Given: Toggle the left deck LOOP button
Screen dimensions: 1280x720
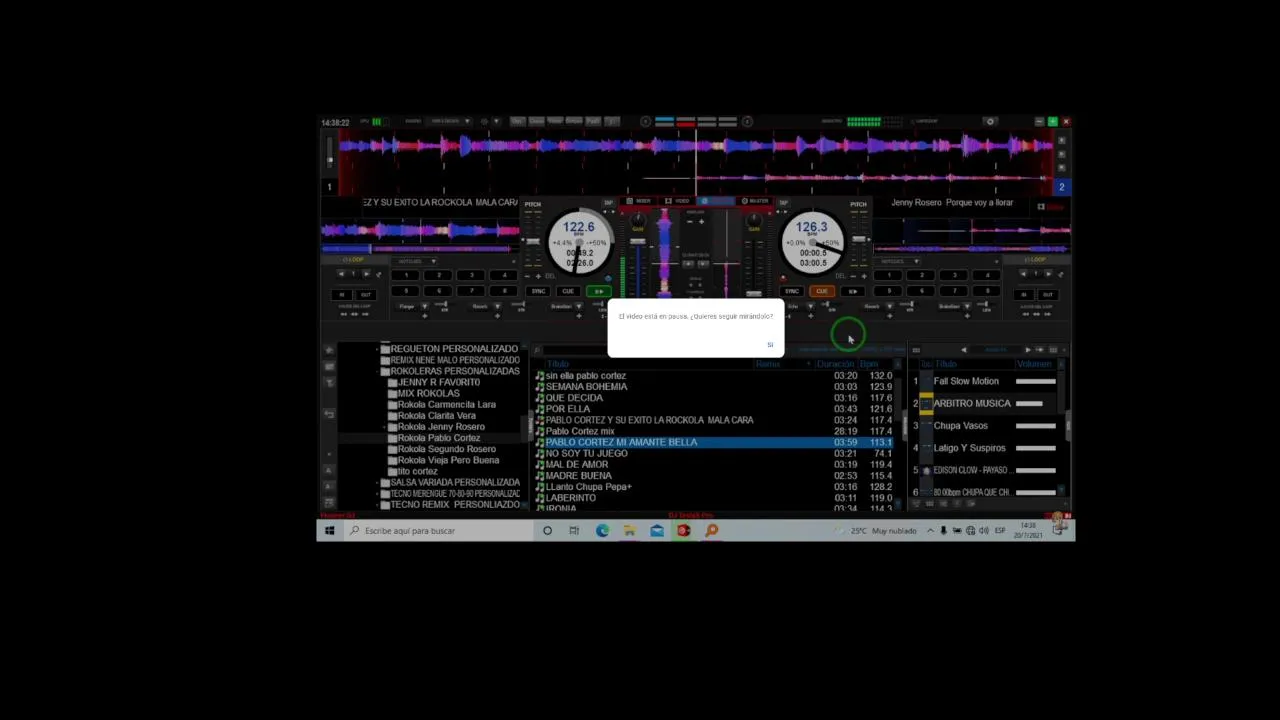Looking at the screenshot, I should click(x=353, y=260).
